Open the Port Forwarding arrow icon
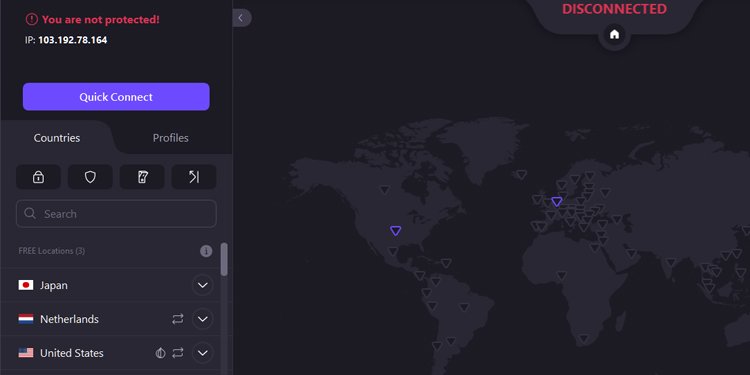 tap(194, 177)
